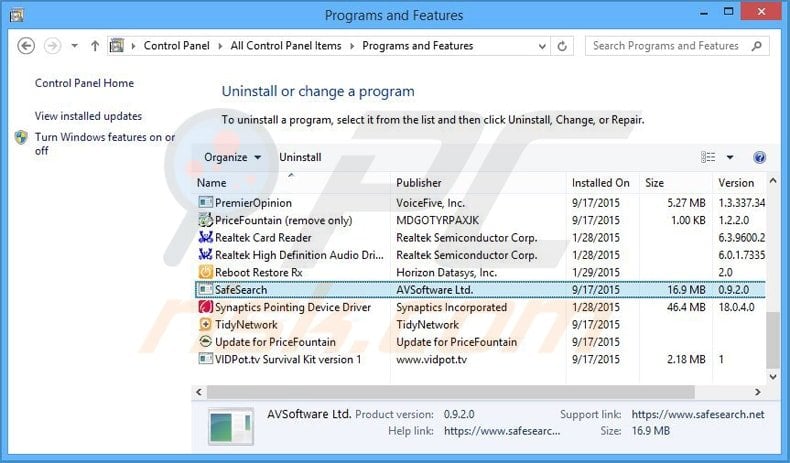
Task: Sort by the Size column header
Action: pos(676,182)
